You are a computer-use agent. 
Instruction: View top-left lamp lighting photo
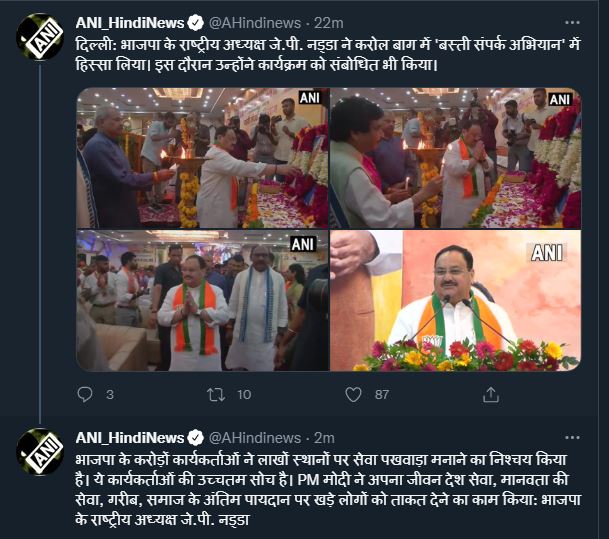202,158
